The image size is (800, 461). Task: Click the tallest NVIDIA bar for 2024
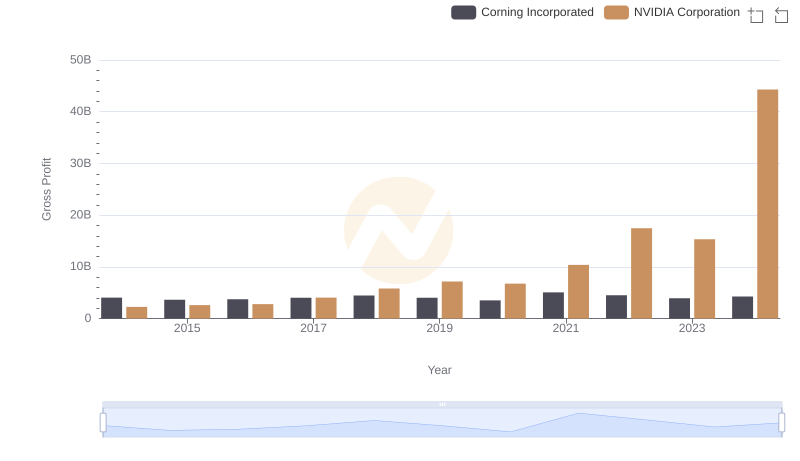767,204
